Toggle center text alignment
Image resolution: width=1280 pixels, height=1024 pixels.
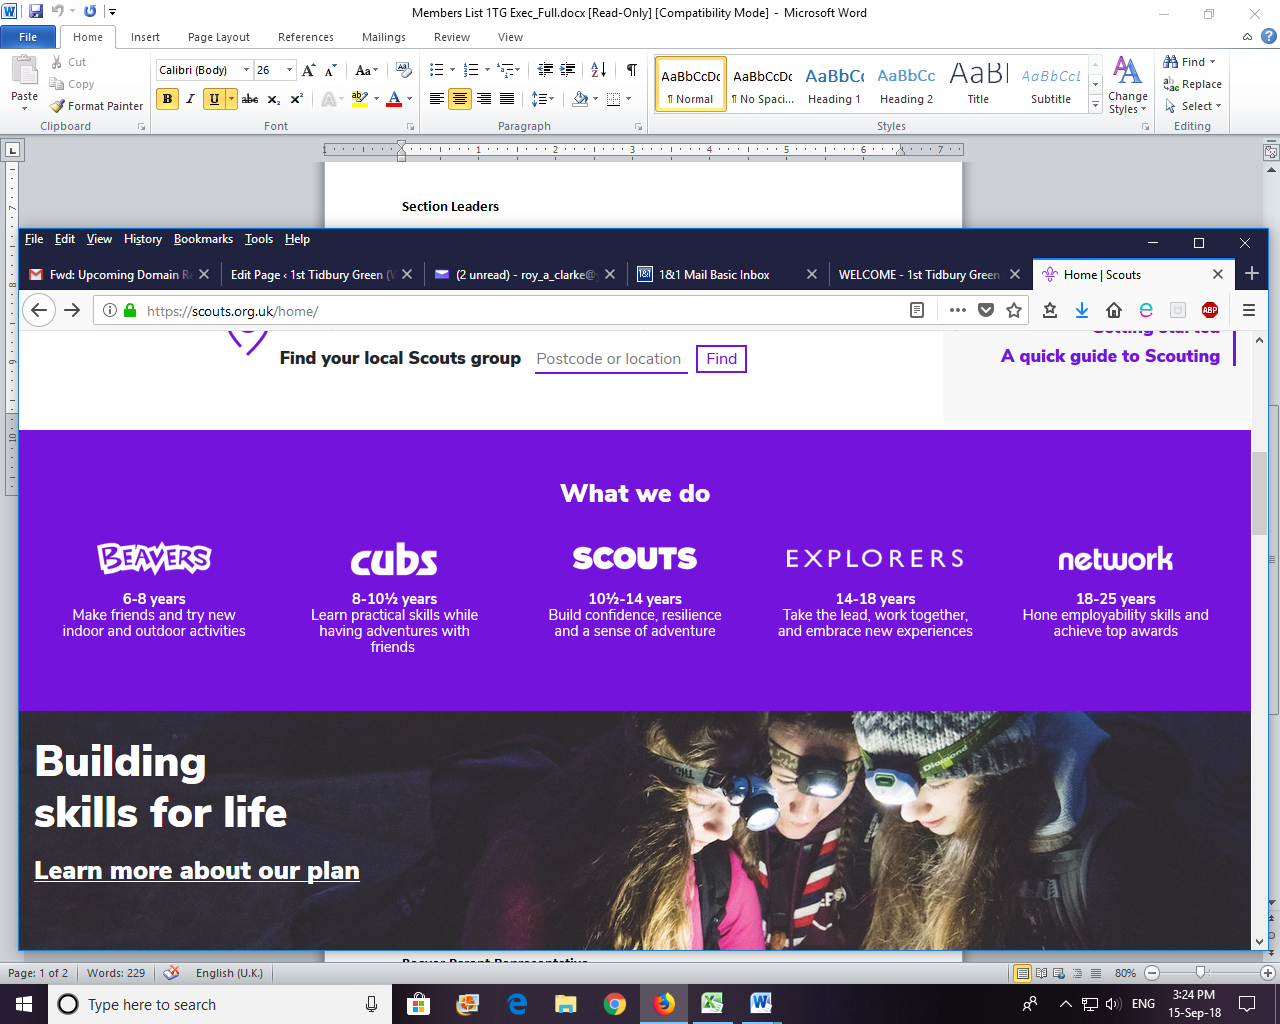point(460,99)
